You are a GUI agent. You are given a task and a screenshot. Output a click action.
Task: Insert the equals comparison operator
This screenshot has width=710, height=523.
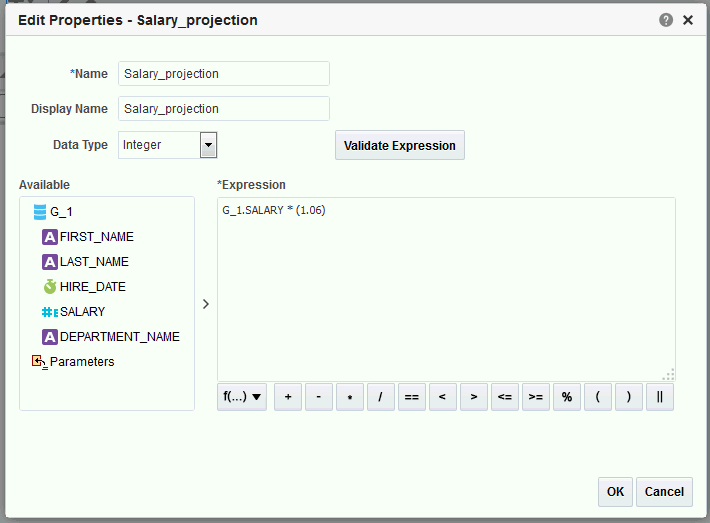click(412, 397)
